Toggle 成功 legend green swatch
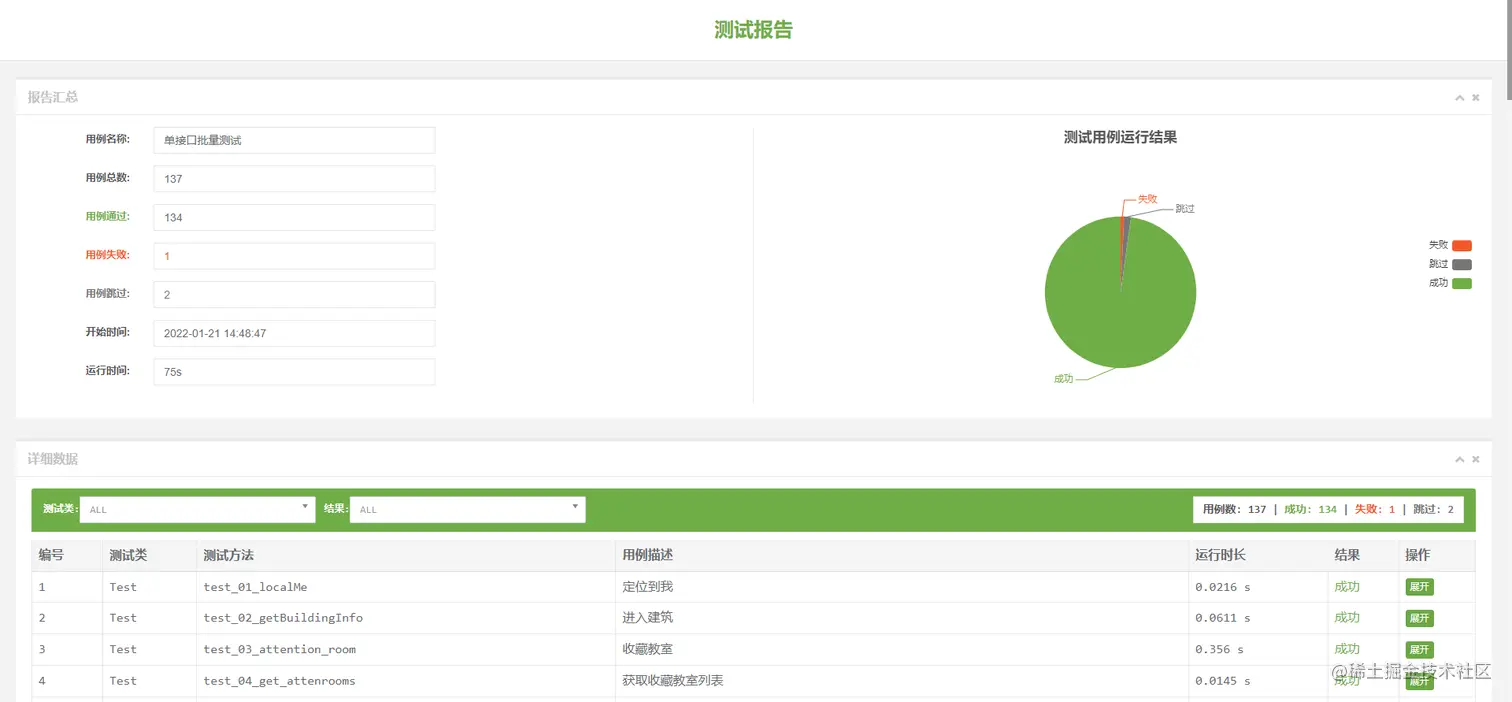Viewport: 1512px width, 702px height. tap(1462, 283)
